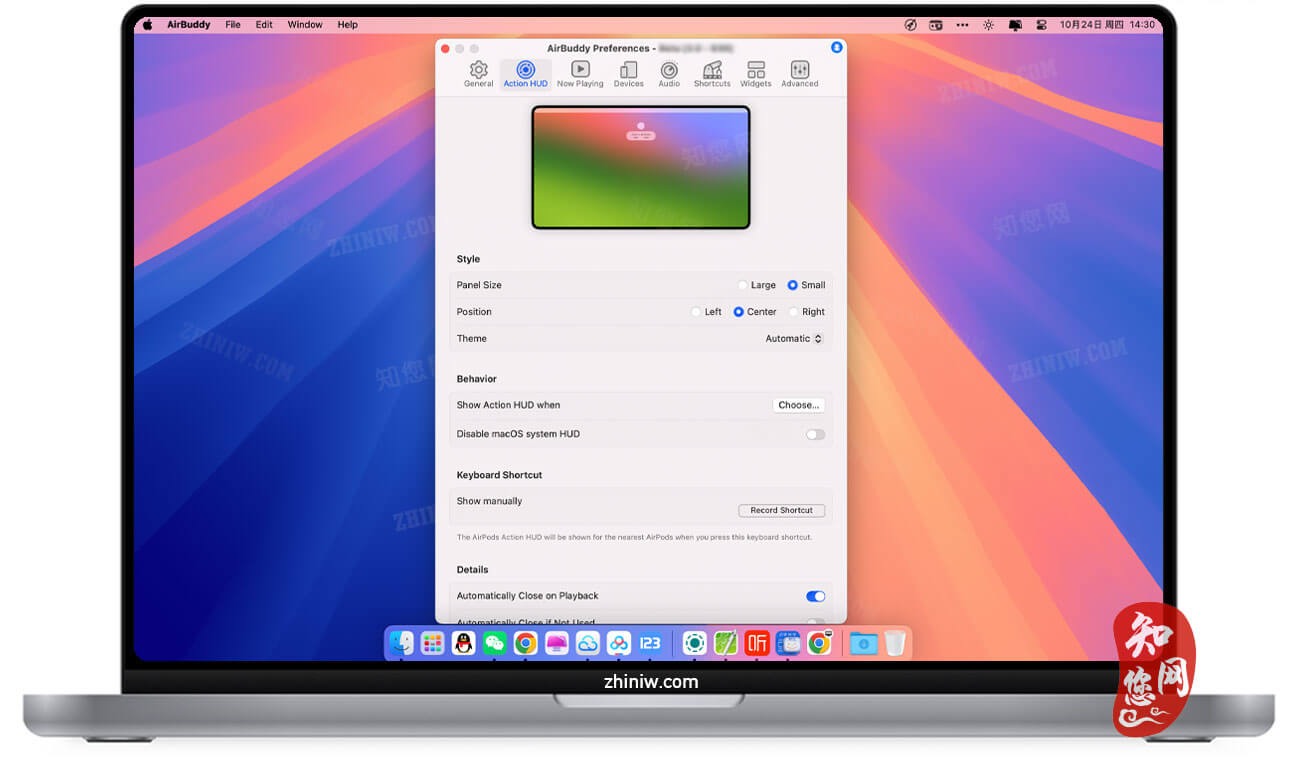Image resolution: width=1298 pixels, height=779 pixels.
Task: Click the menu bar date and time
Action: click(1107, 25)
